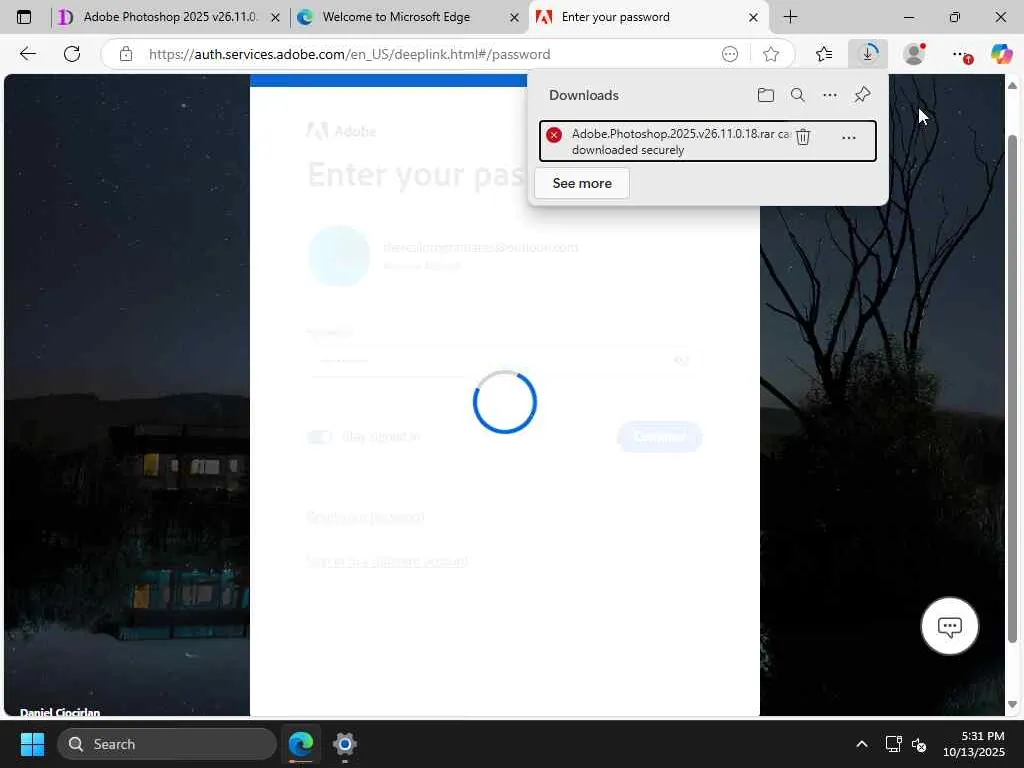This screenshot has height=768, width=1024.
Task: Open the network status tray icon
Action: point(893,744)
